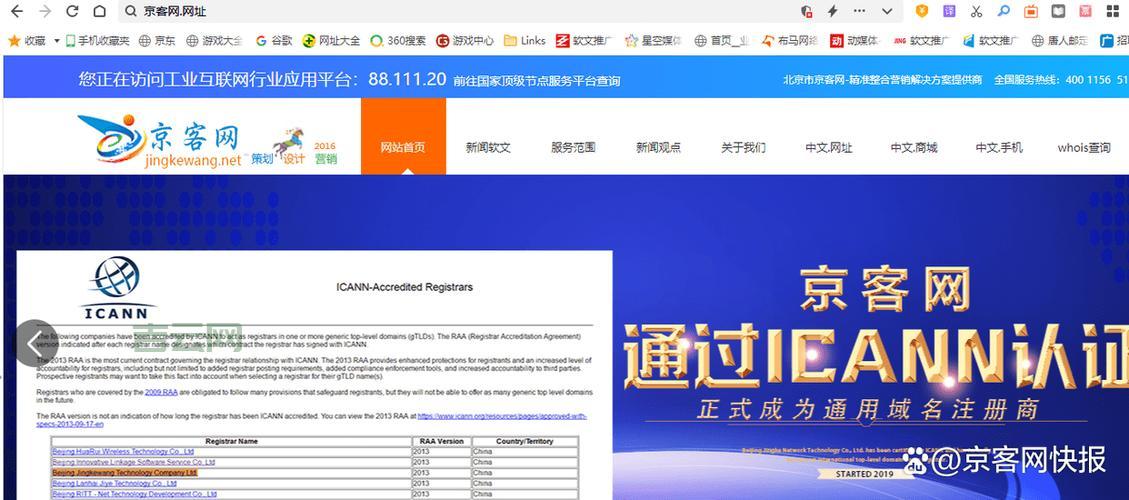Select the scissors screenshot tool
The width and height of the screenshot is (1129, 500).
[976, 11]
